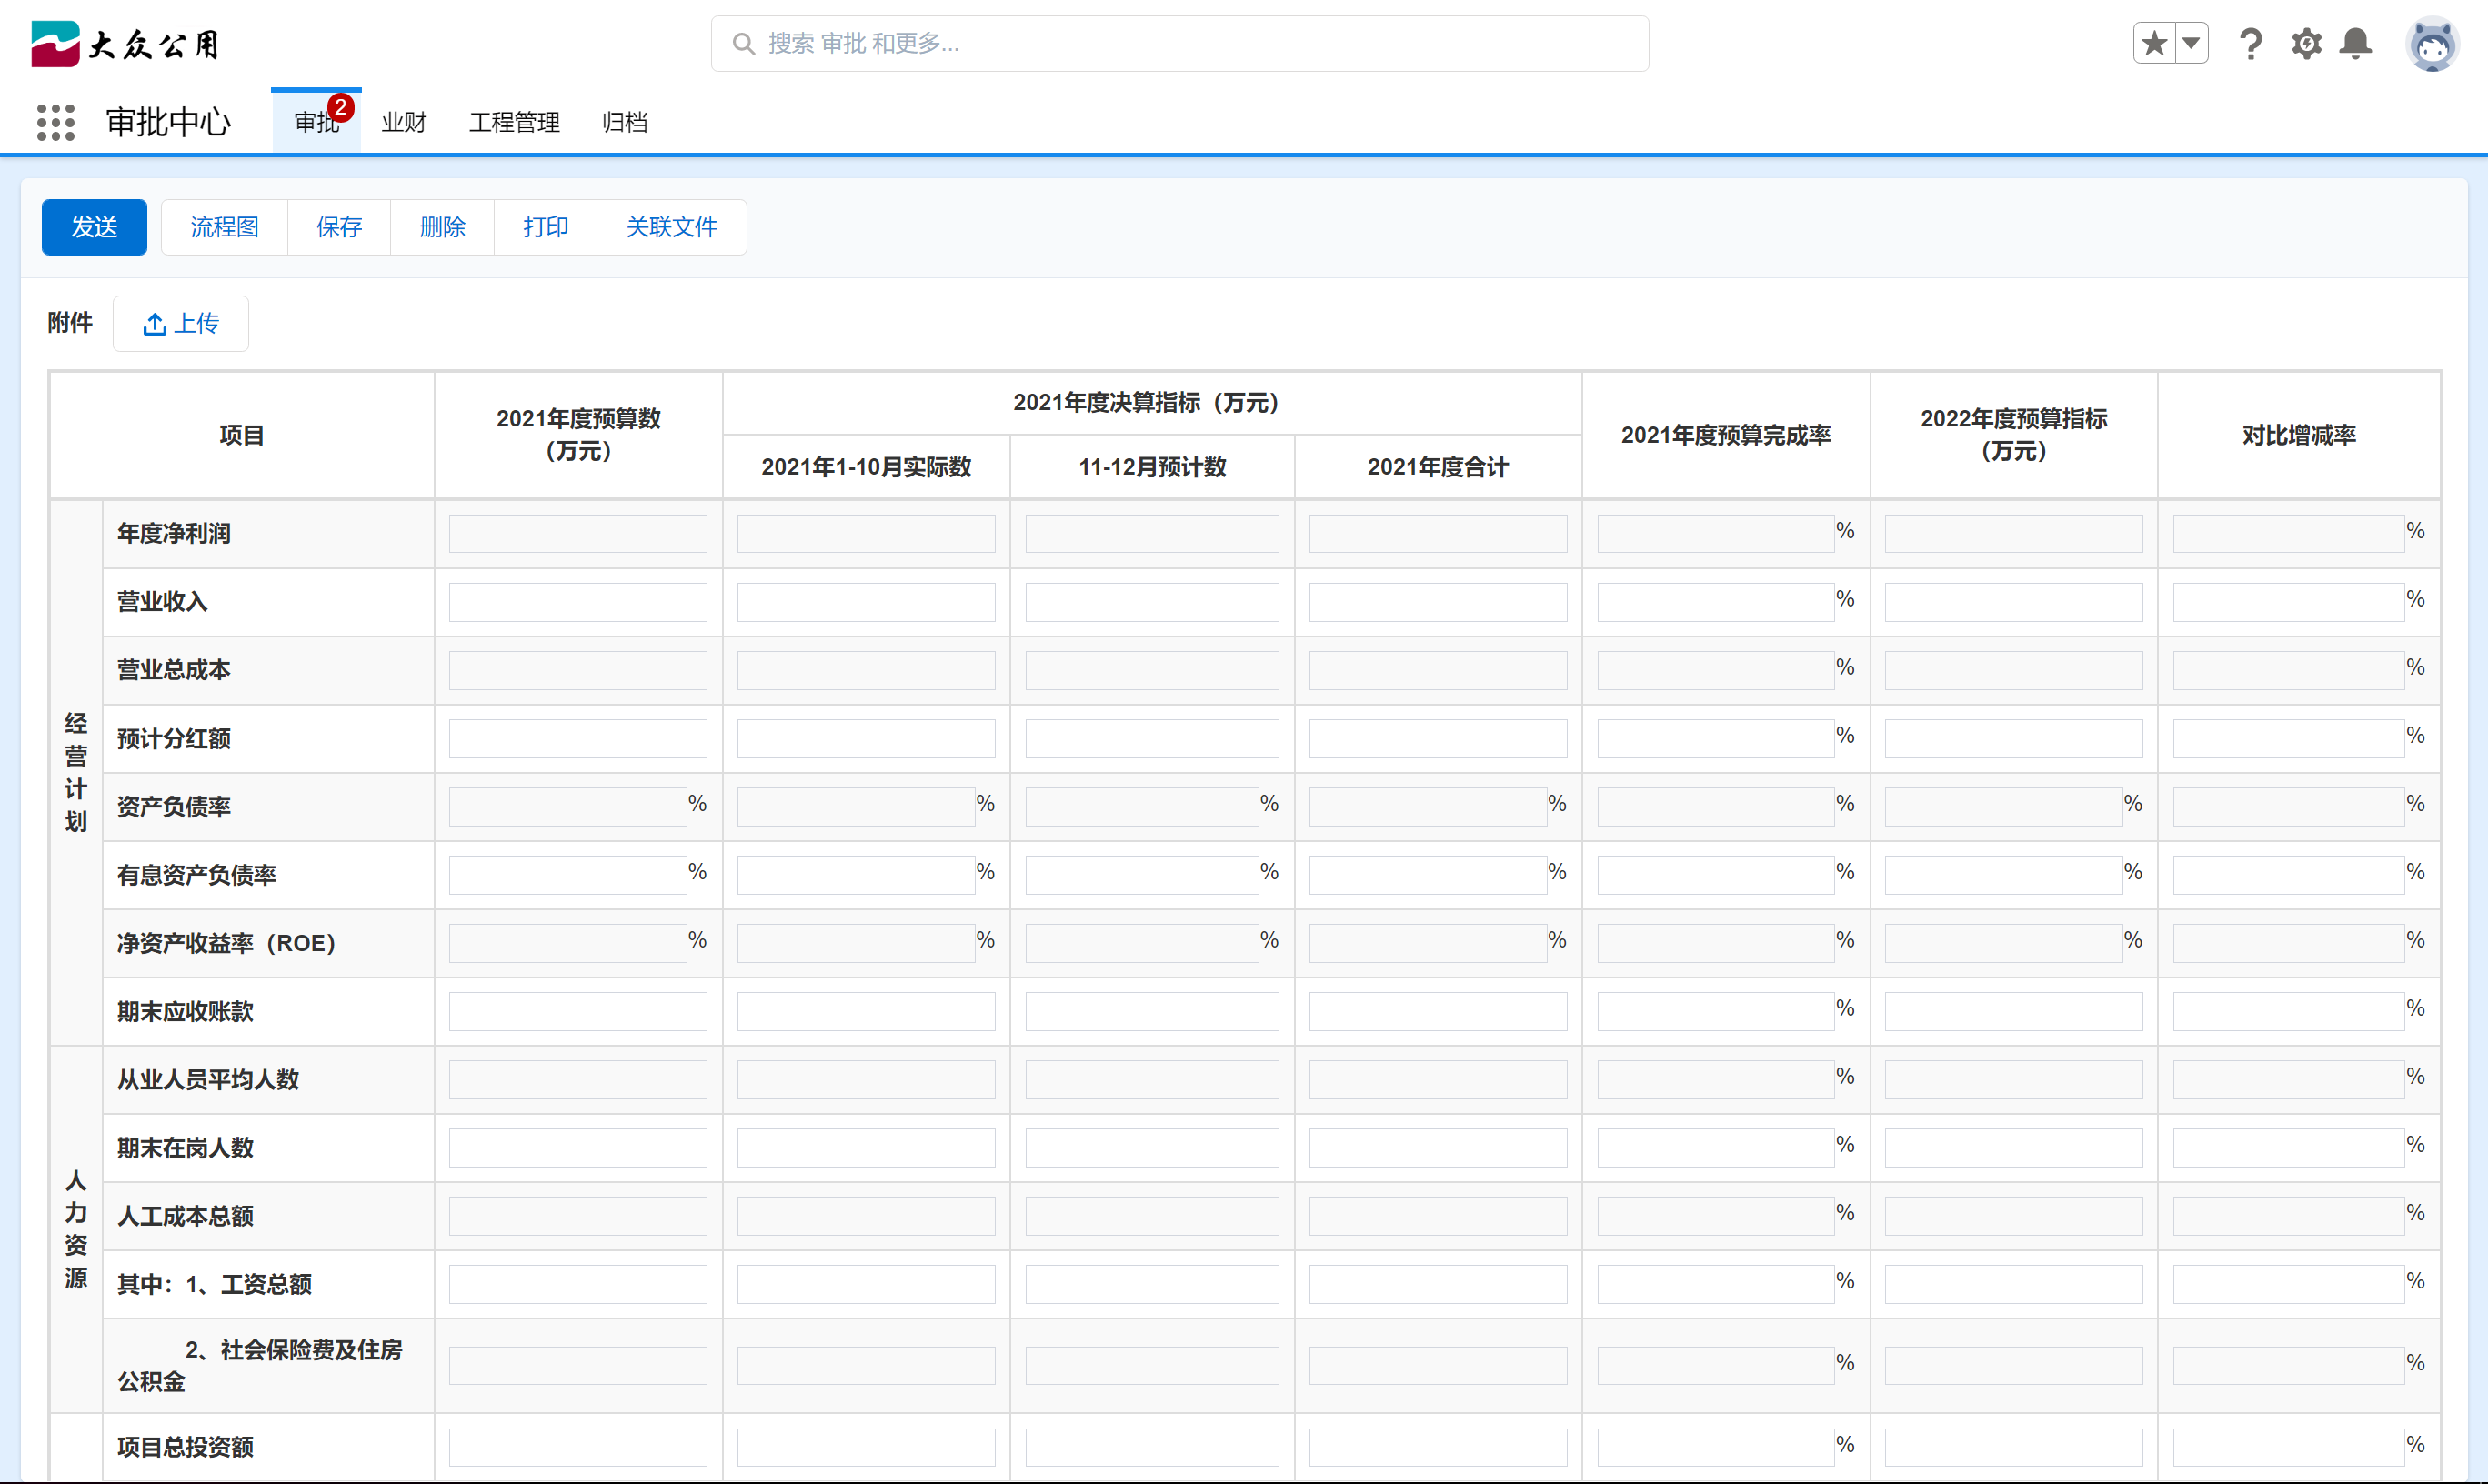Image resolution: width=2488 pixels, height=1484 pixels.
Task: Open the app launcher grid icon
Action: (x=56, y=122)
